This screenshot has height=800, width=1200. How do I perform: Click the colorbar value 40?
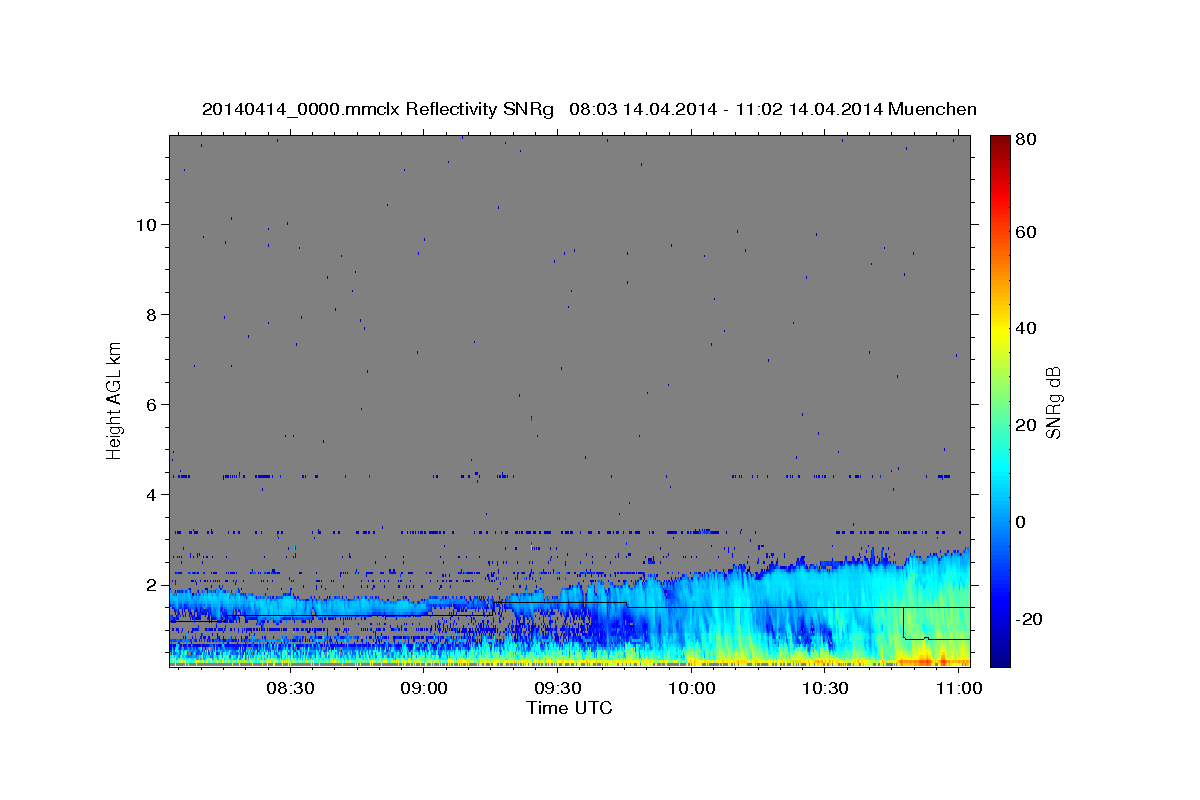pos(1026,328)
